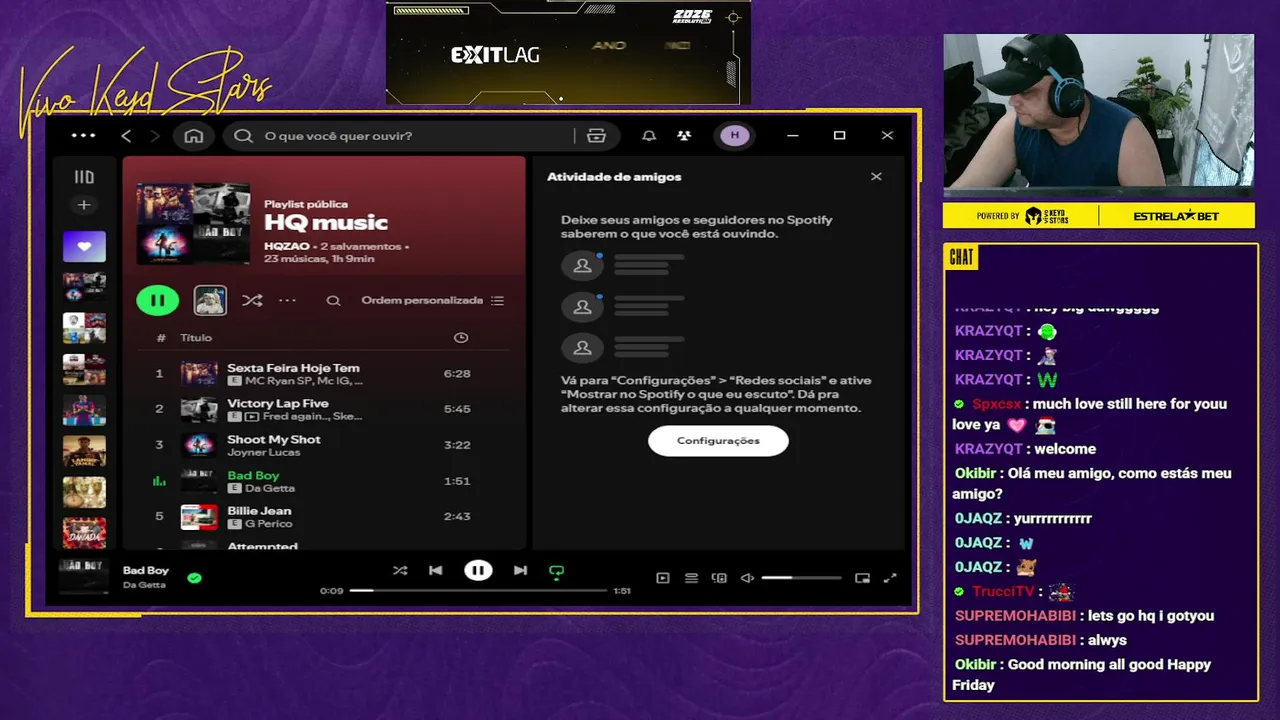Click the 'Bad Boy' title in the player bar

[x=146, y=570]
